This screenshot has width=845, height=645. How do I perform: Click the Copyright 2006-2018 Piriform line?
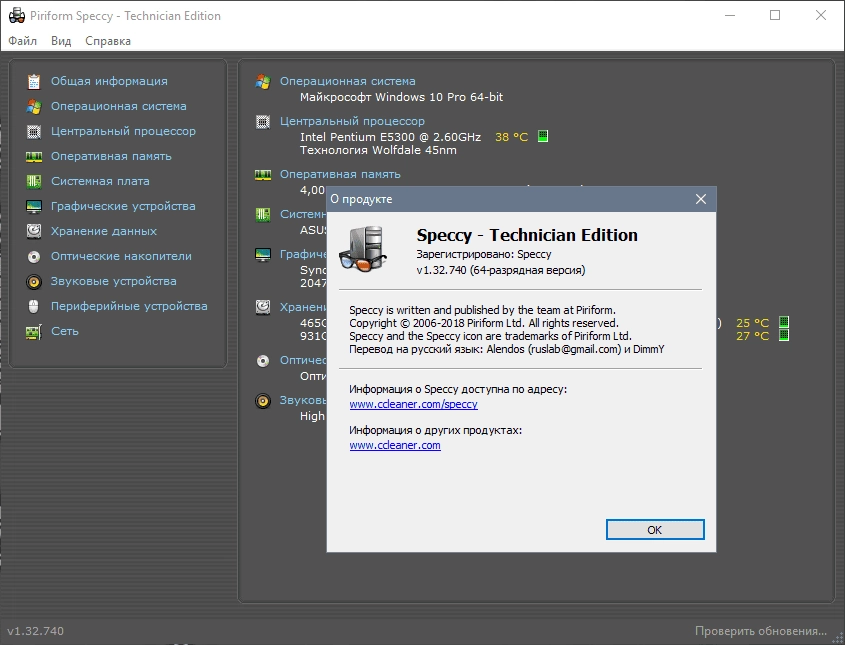click(483, 323)
